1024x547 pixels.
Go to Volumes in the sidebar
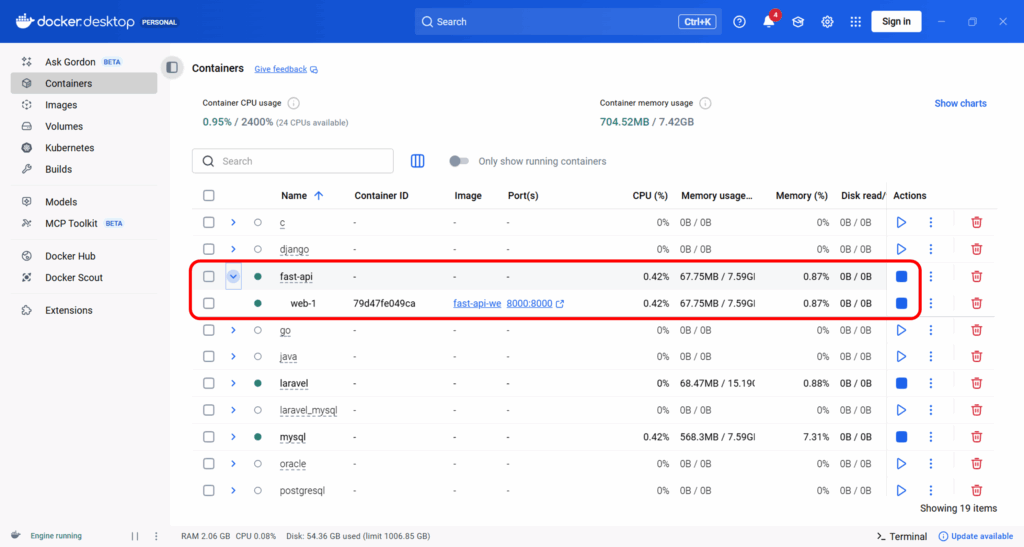point(64,127)
